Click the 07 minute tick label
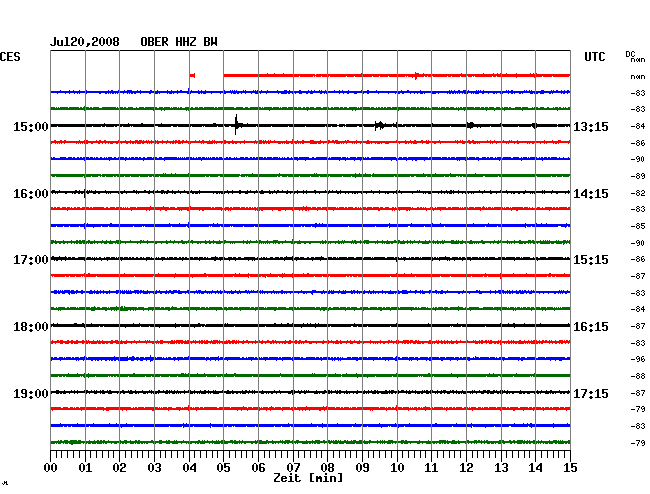650x494 pixels. point(293,467)
